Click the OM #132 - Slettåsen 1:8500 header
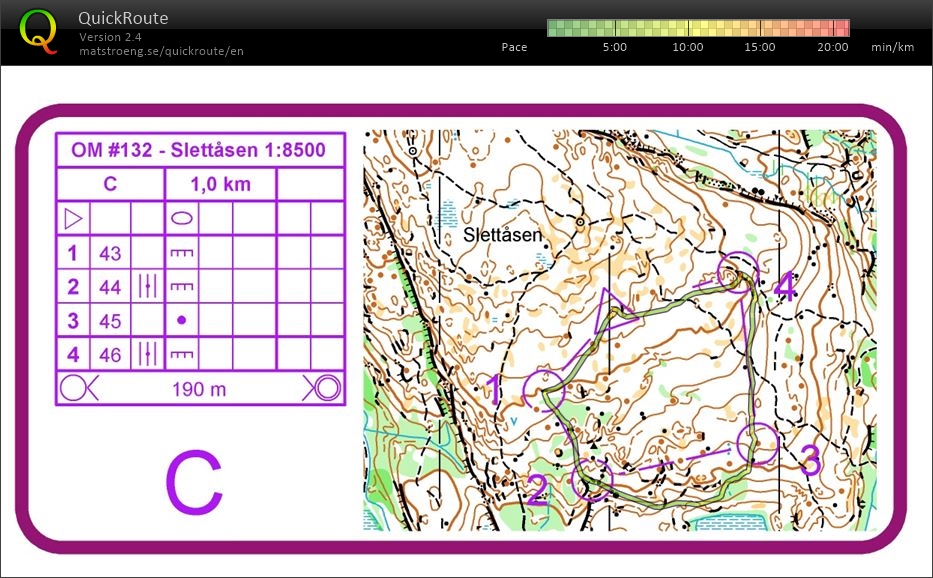Screen dimensions: 933x578 click(x=199, y=150)
